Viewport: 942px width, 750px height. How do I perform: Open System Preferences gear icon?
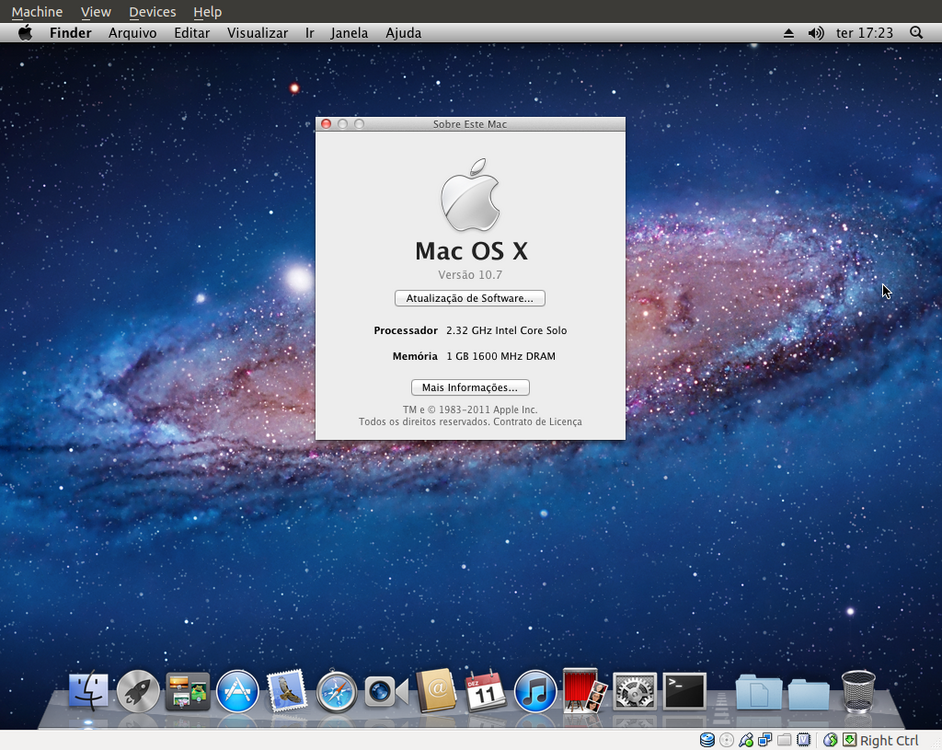tap(635, 690)
